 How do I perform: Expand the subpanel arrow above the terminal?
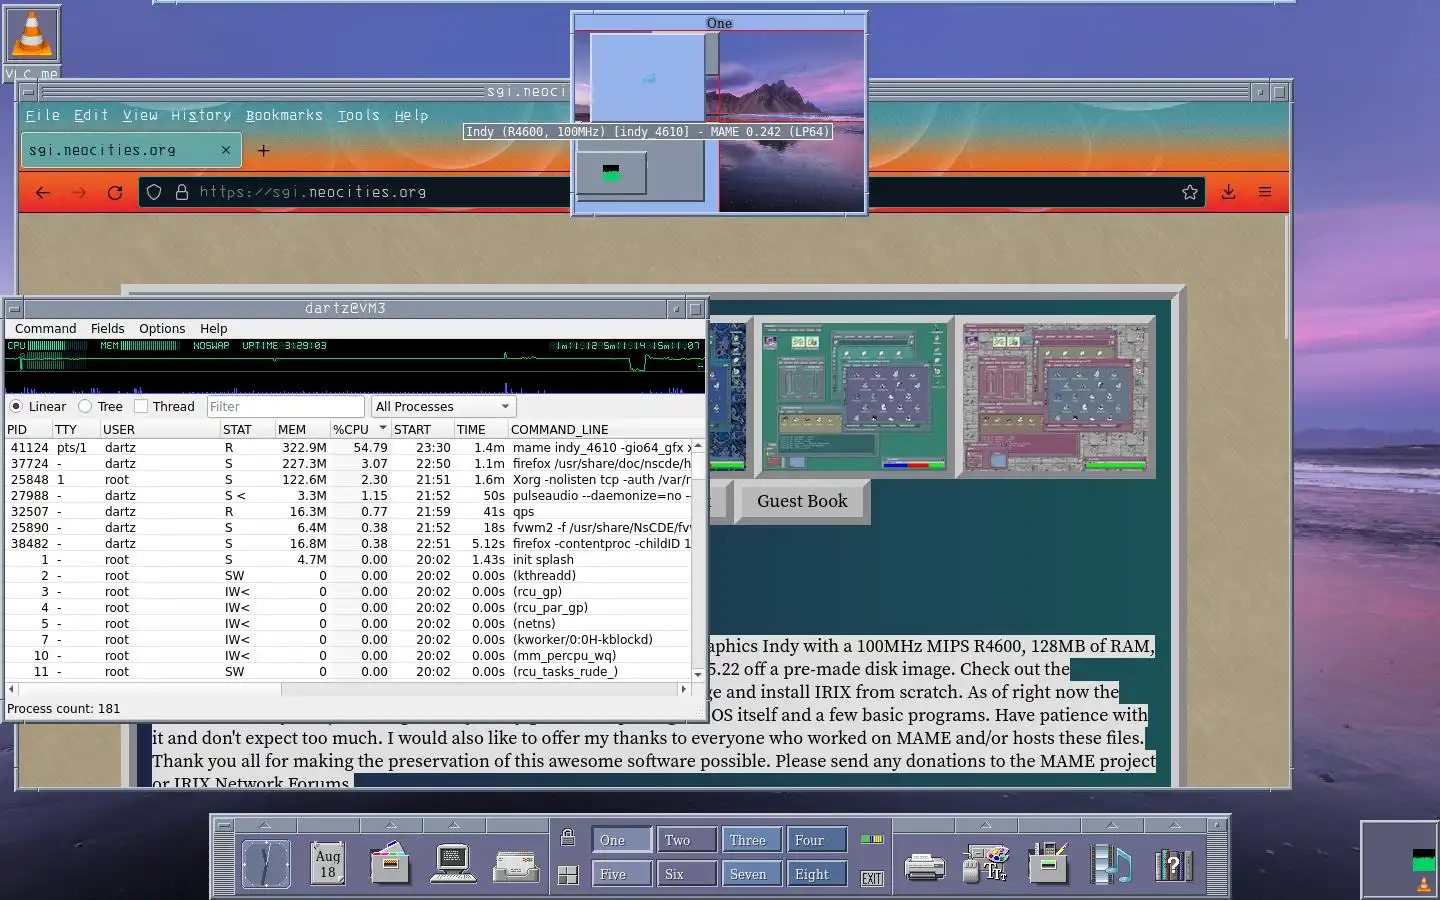pyautogui.click(x=454, y=825)
